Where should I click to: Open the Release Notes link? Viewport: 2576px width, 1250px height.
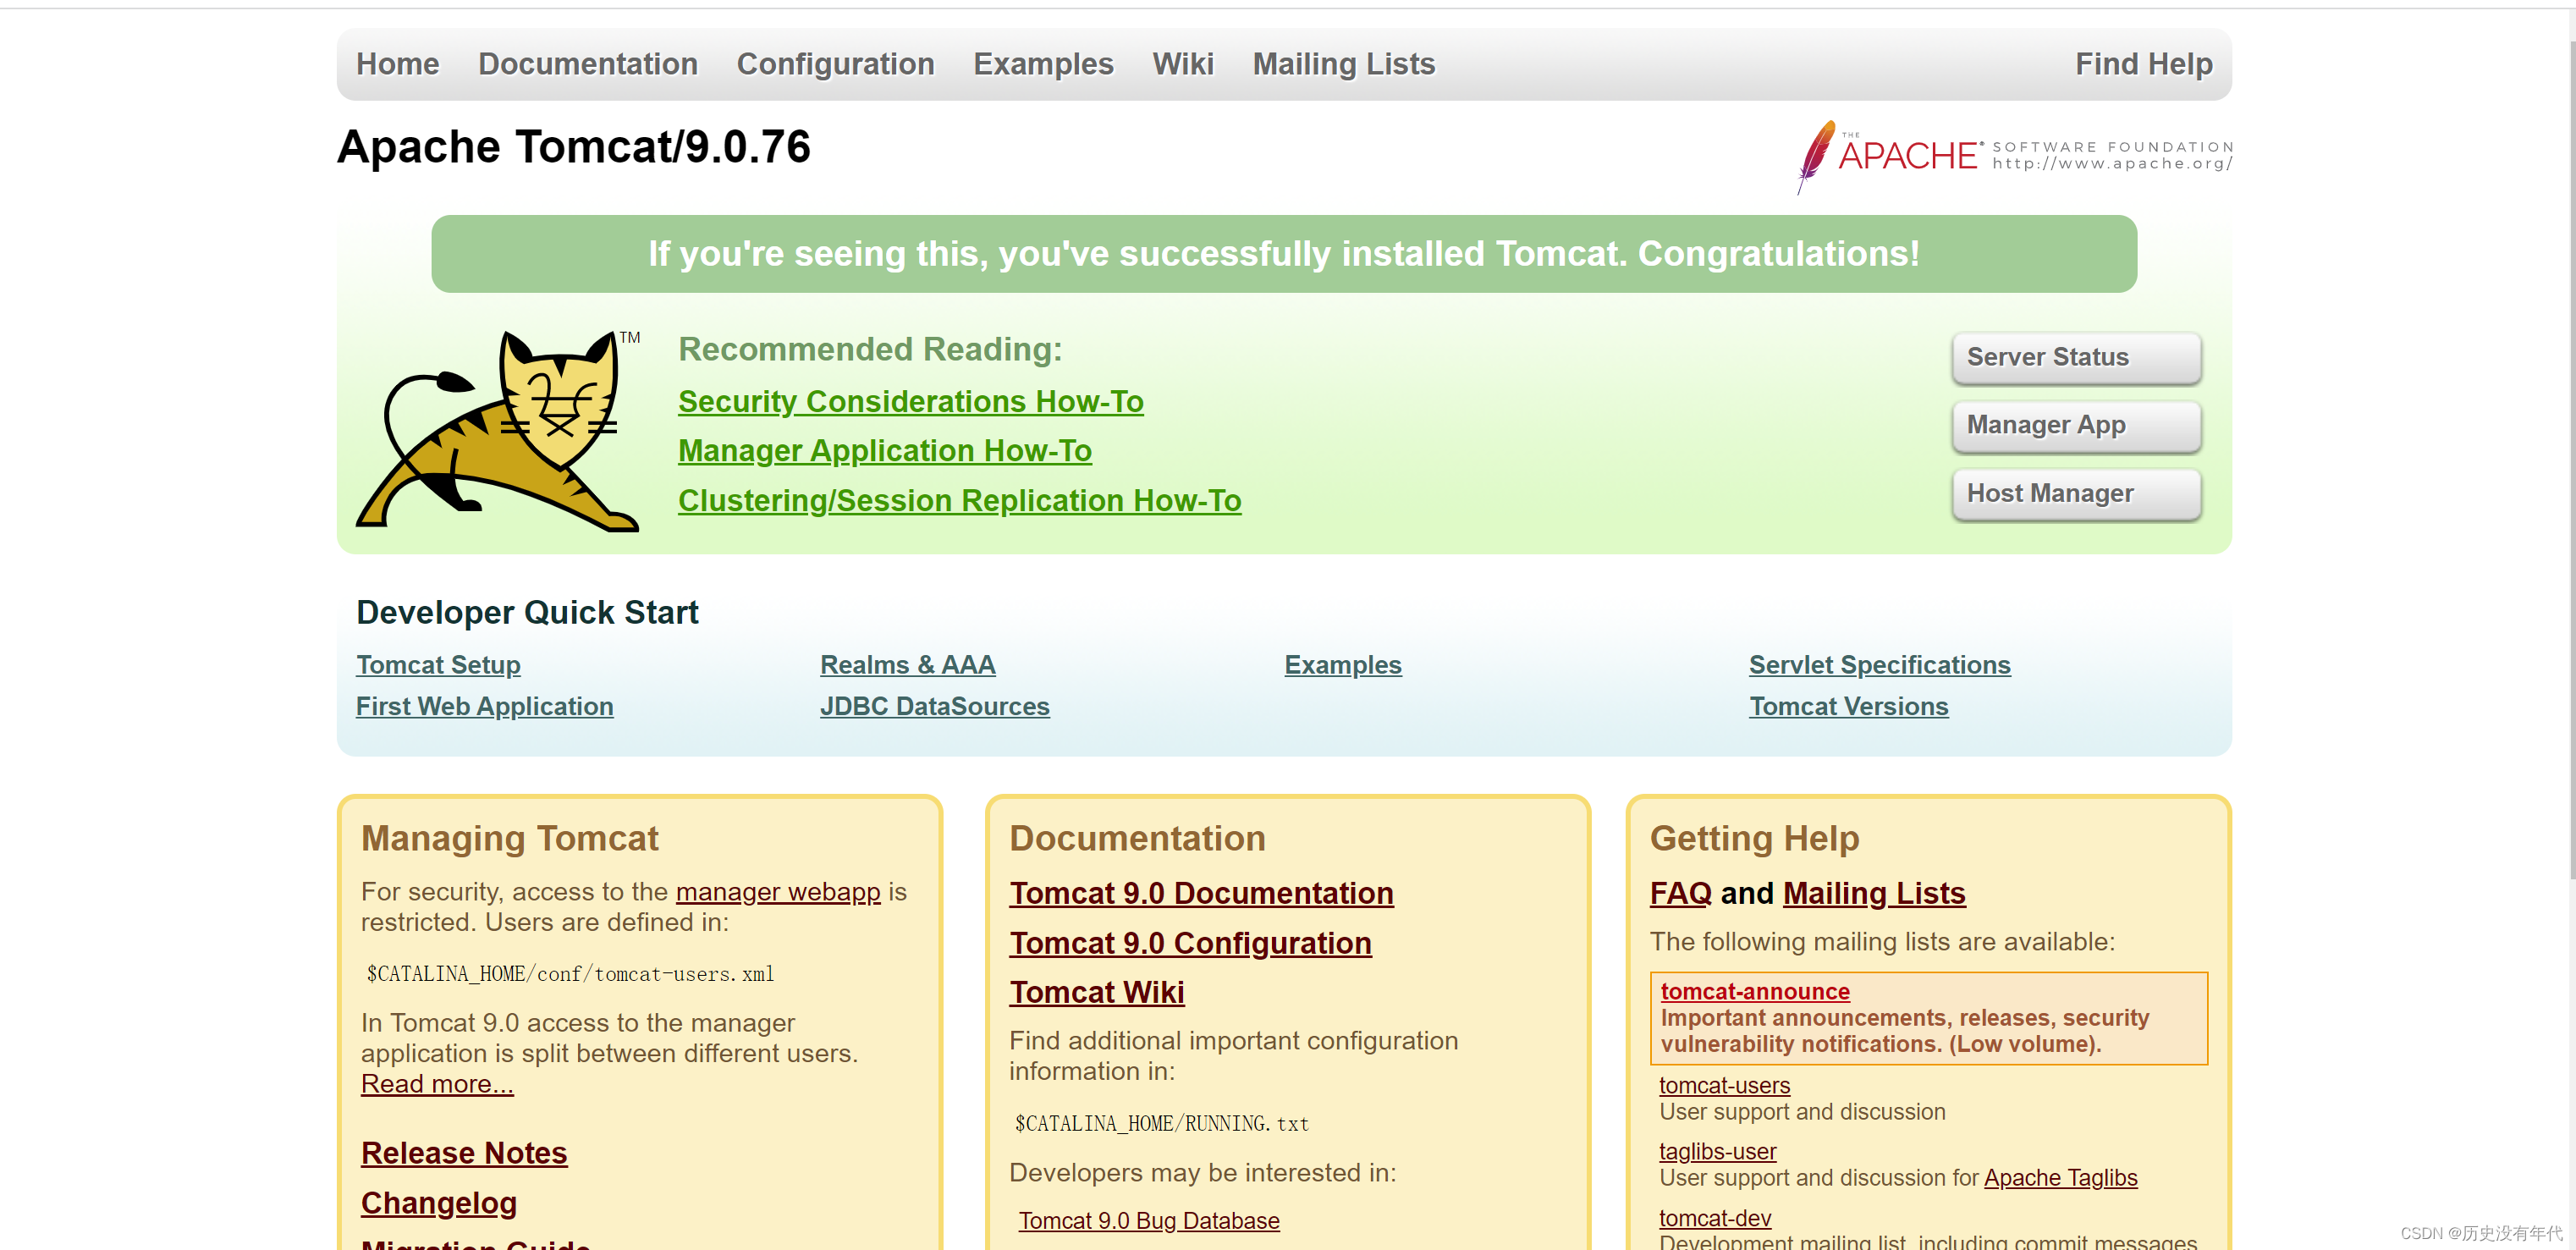(464, 1153)
